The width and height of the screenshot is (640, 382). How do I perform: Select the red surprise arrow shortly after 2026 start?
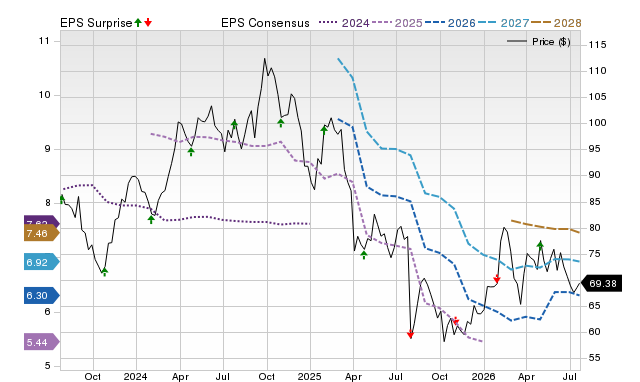click(497, 279)
